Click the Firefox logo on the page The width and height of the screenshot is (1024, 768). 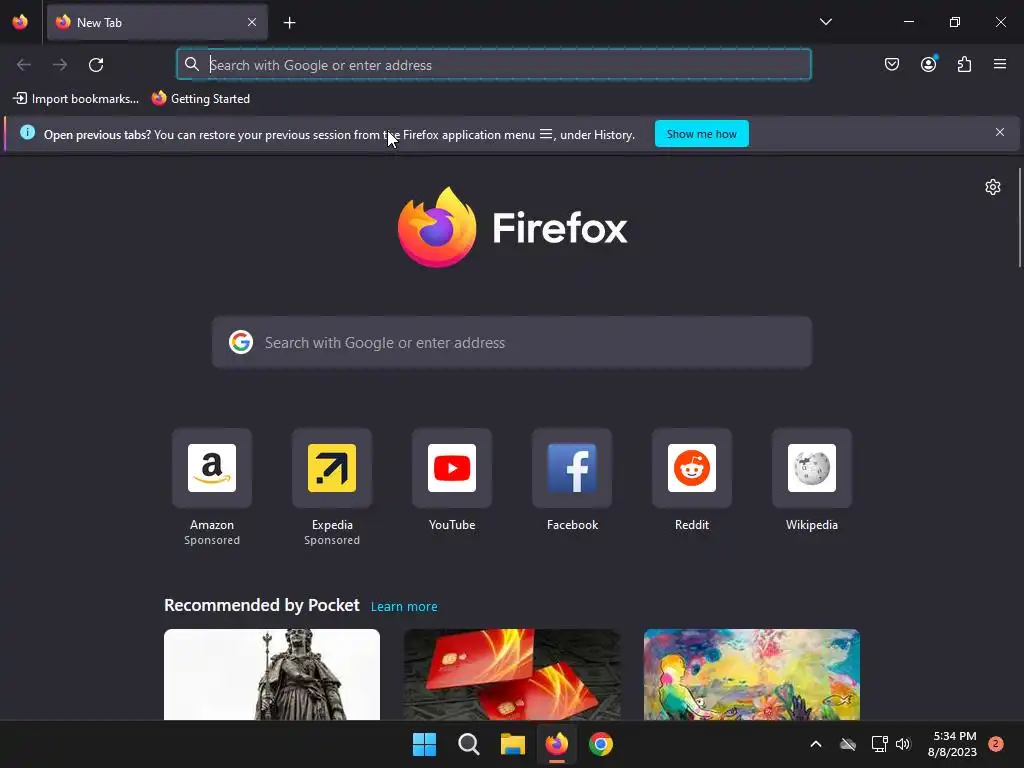coord(513,227)
